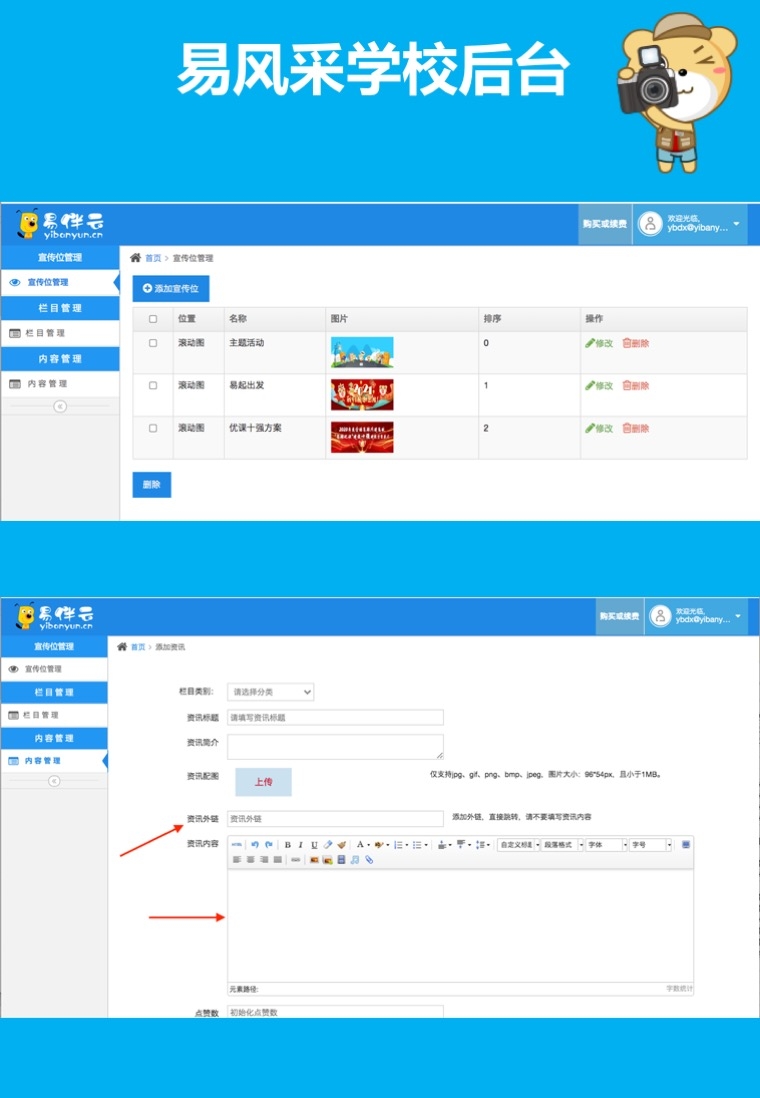
Task: Click the insert video icon
Action: tap(341, 859)
